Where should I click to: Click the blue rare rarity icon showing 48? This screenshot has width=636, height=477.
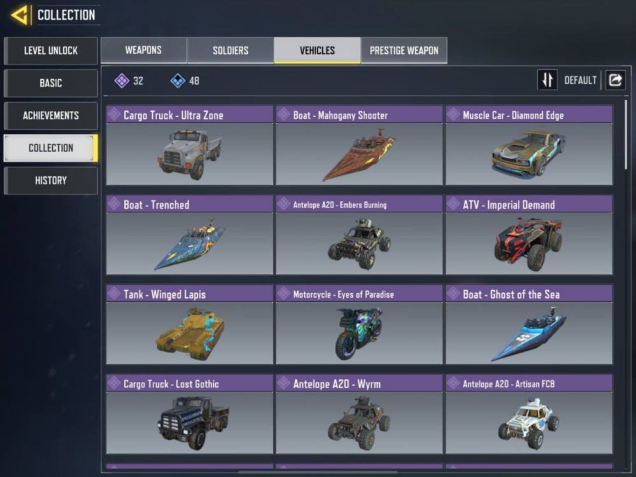(x=178, y=81)
